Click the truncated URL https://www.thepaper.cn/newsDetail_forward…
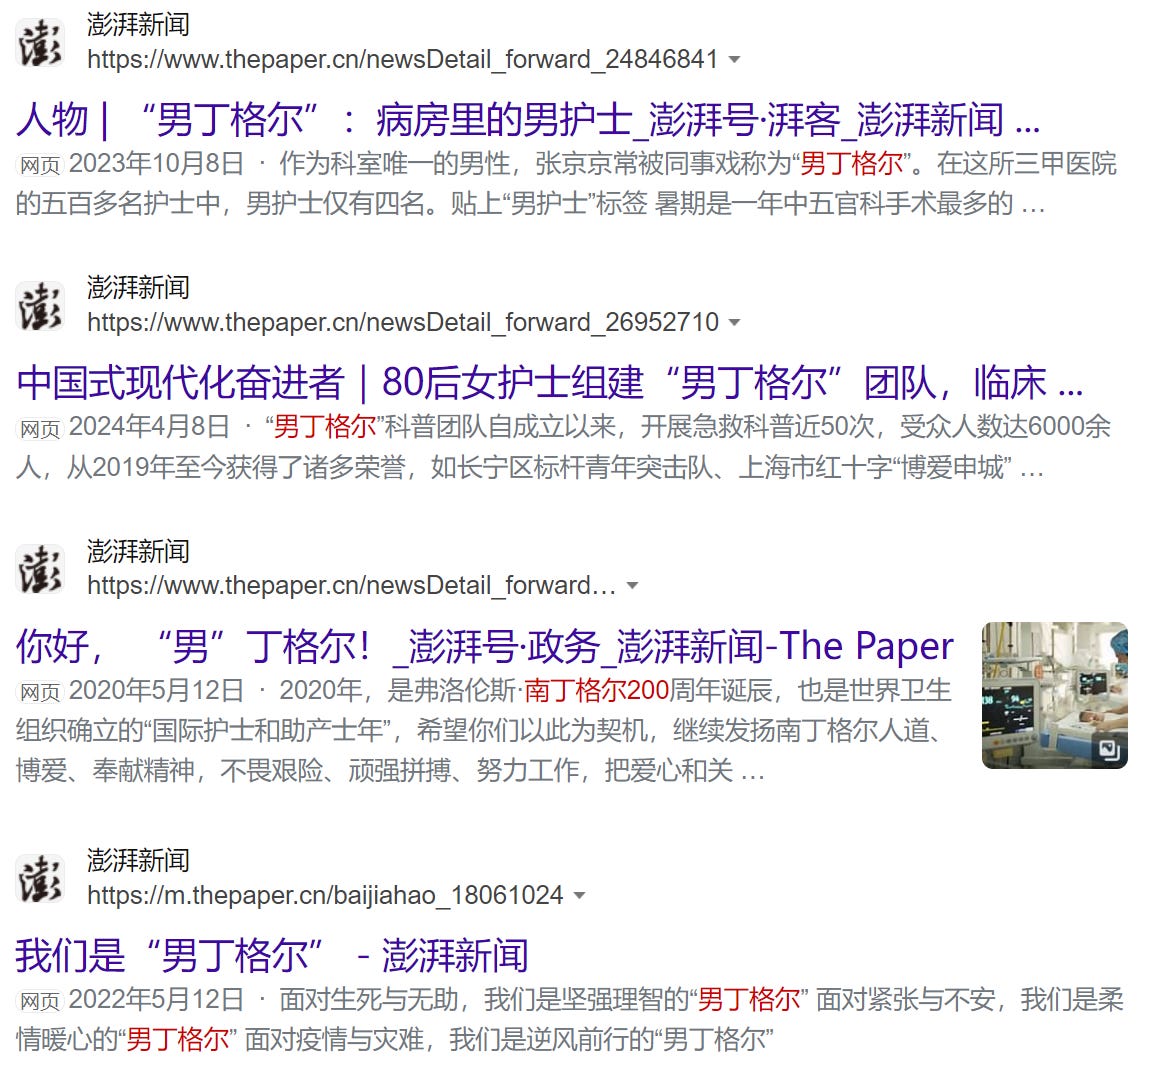 click(351, 586)
